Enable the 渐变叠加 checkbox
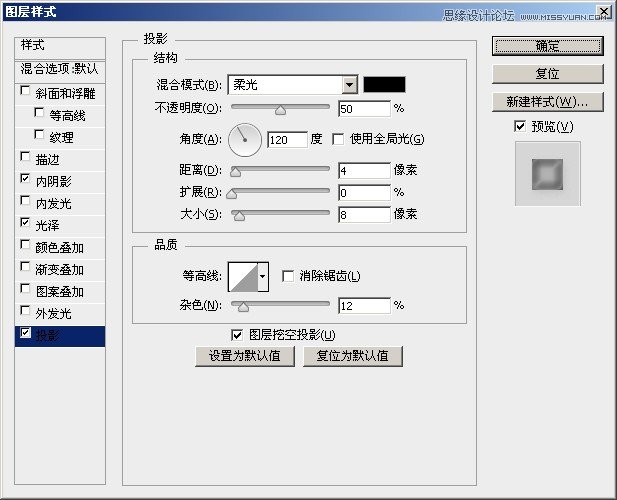Image resolution: width=617 pixels, height=500 pixels. tap(25, 267)
